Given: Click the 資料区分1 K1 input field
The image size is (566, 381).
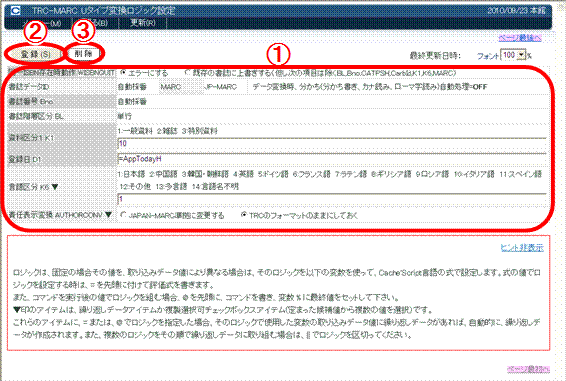Looking at the screenshot, I should (332, 143).
